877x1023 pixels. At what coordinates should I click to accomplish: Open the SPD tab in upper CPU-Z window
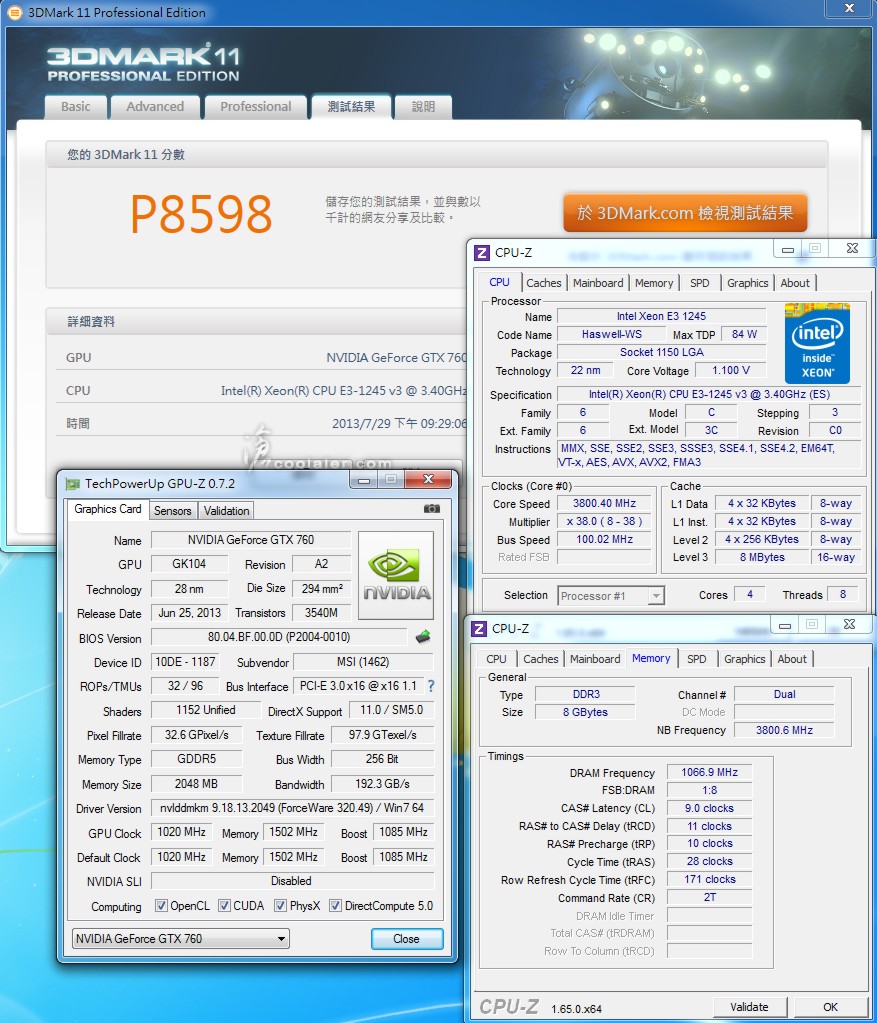pos(700,283)
